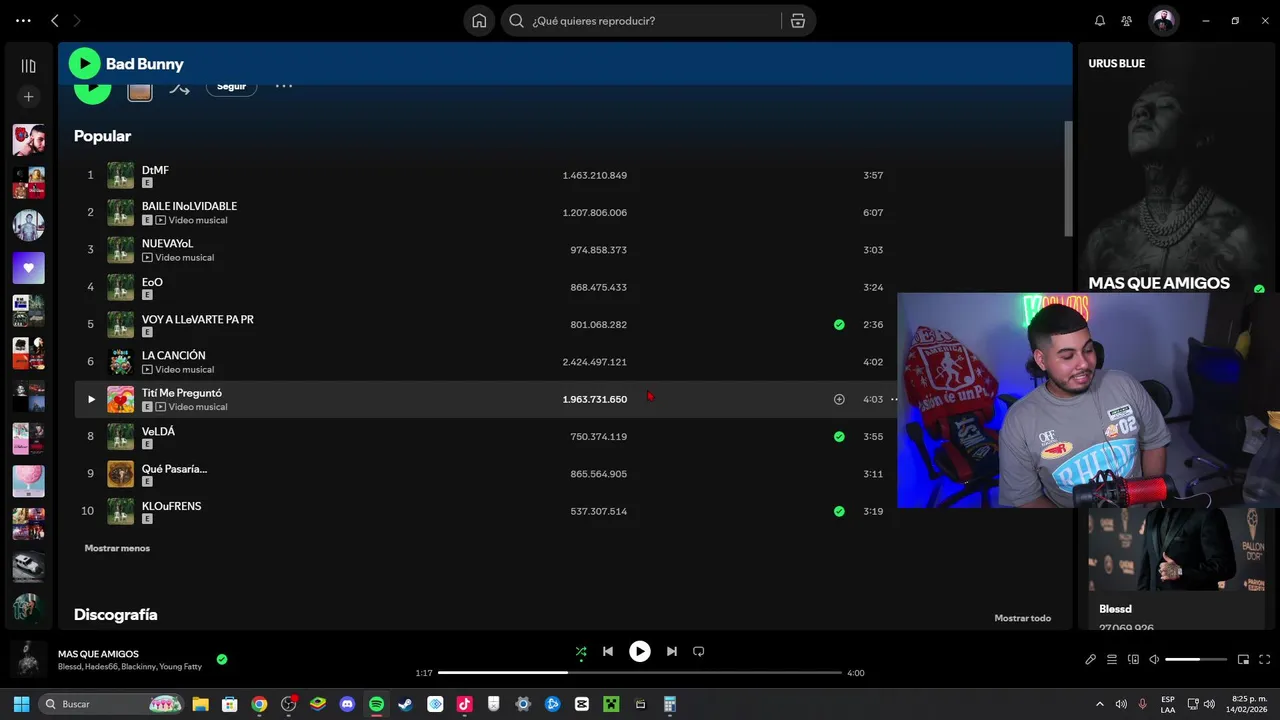Screen dimensions: 1280x720
Task: Open Blessd artist link in player bar
Action: 70,667
